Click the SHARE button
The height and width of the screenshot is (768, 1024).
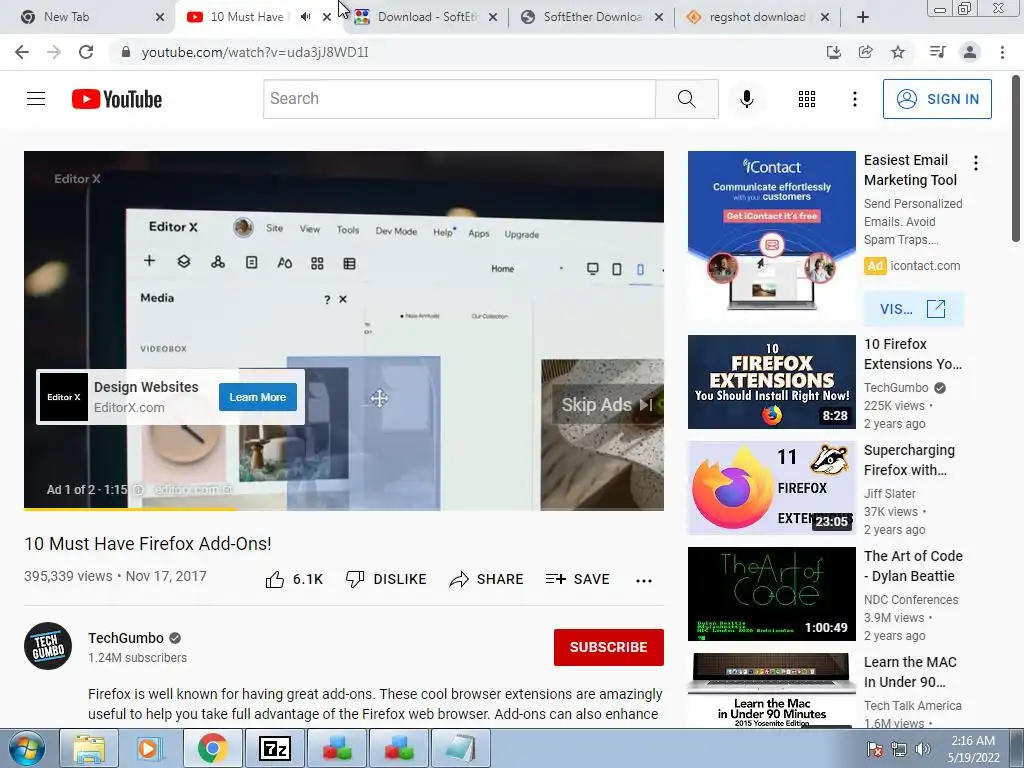pos(487,579)
